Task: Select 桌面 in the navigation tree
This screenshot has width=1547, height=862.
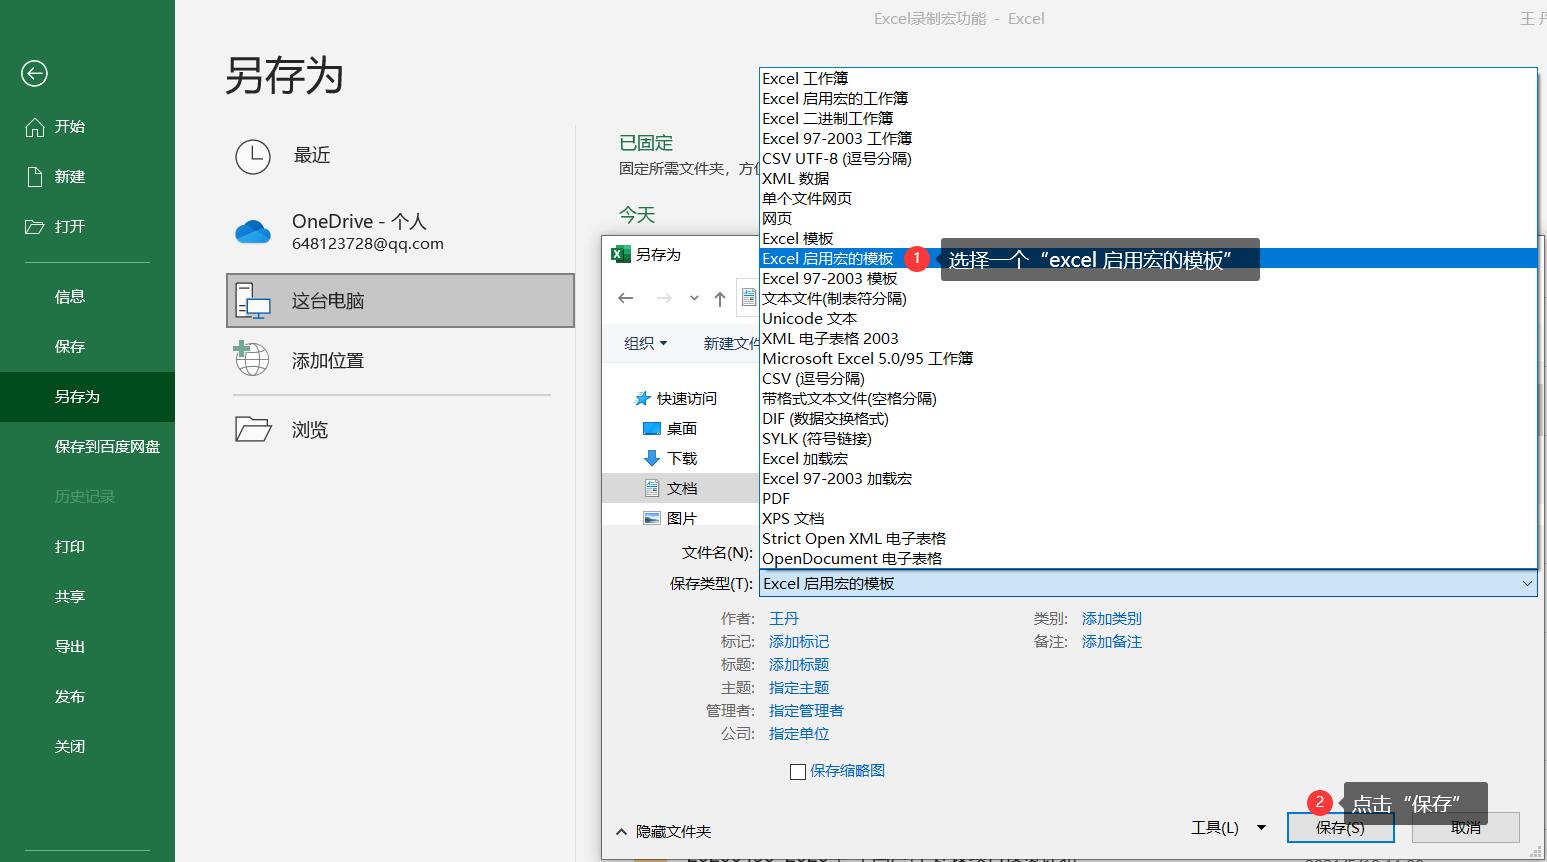Action: [670, 428]
